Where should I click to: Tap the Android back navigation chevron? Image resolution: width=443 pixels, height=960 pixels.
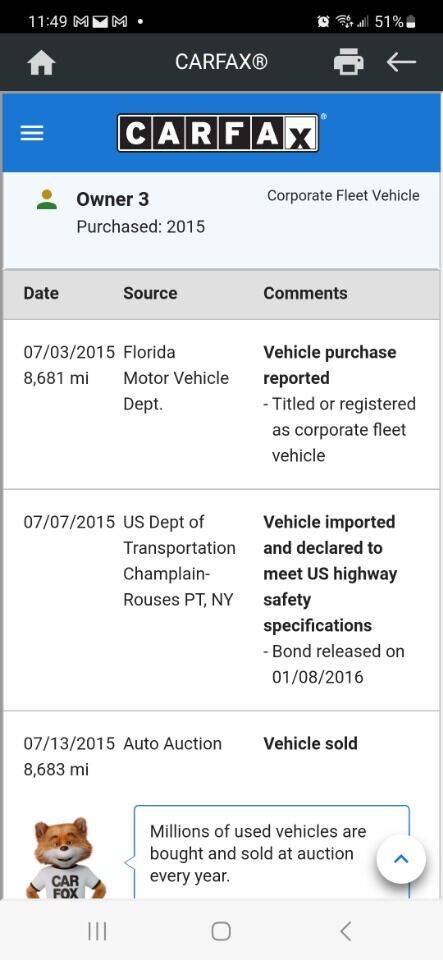click(x=346, y=931)
